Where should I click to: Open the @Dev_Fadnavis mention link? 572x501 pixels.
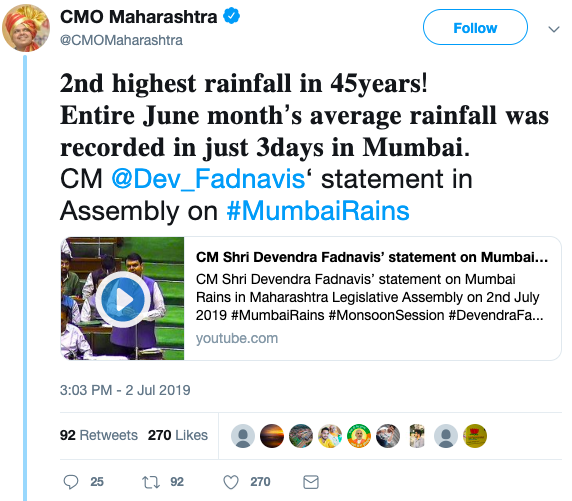pyautogui.click(x=208, y=179)
